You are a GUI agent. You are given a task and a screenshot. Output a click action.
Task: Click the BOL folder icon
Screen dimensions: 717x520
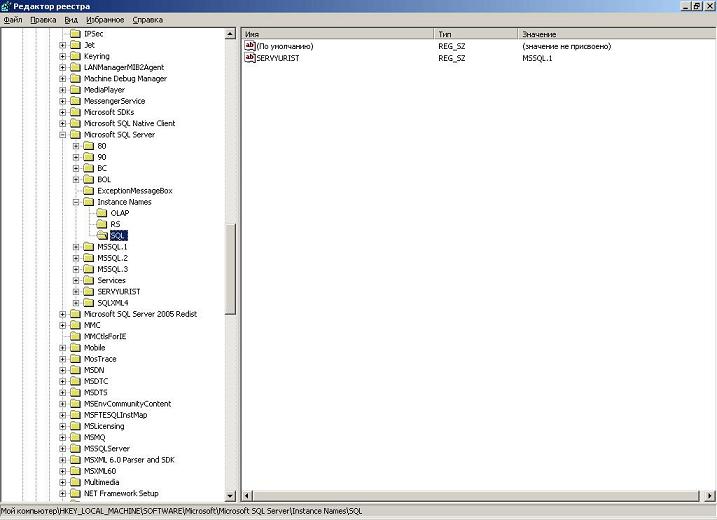(88, 179)
